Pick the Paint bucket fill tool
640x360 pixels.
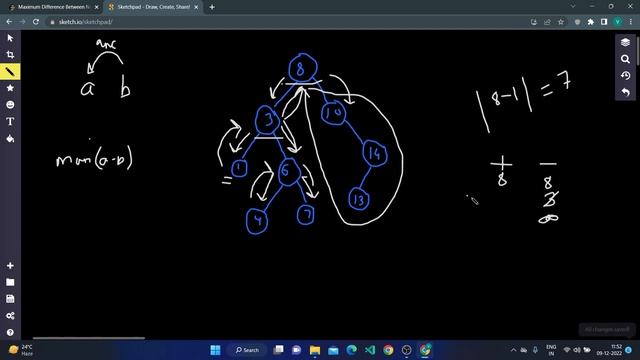[10, 139]
